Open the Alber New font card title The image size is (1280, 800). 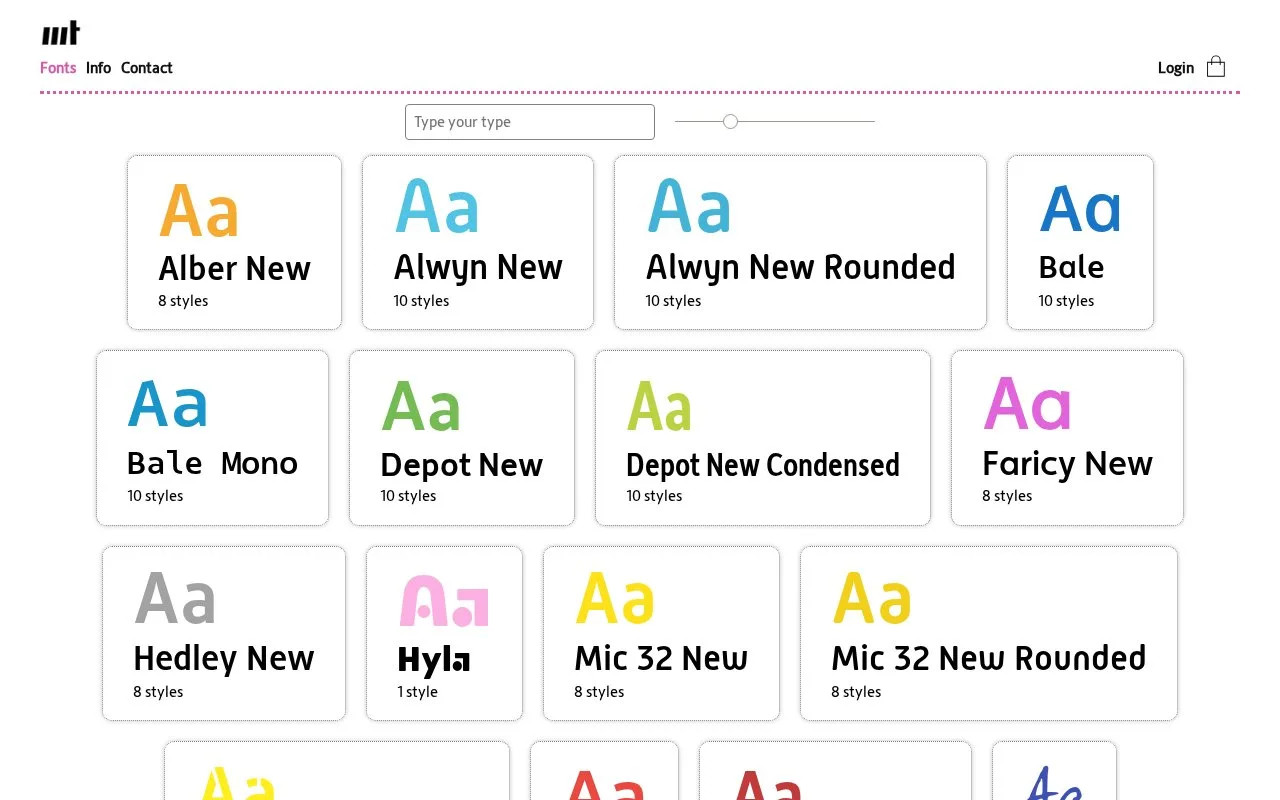[x=235, y=268]
